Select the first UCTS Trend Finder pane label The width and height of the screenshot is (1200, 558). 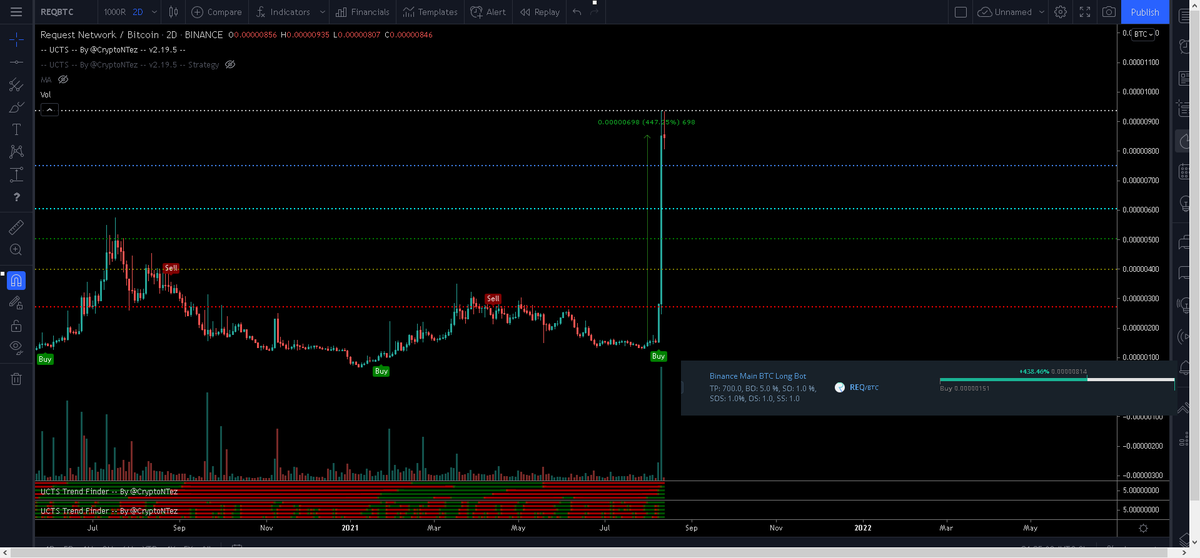109,491
